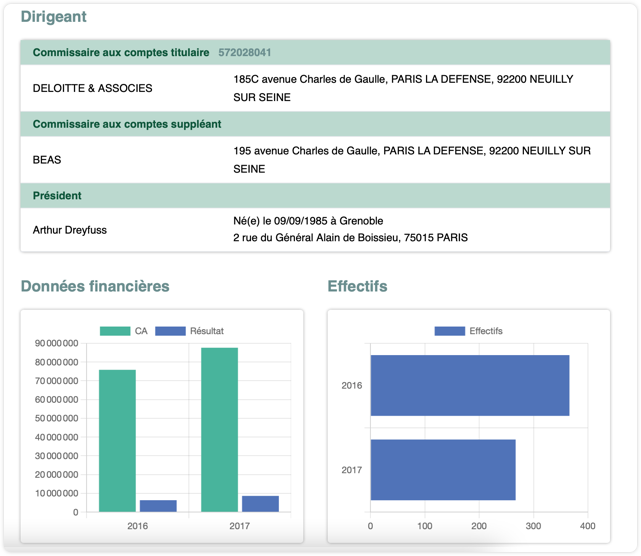This screenshot has width=641, height=556.
Task: Click Arthur Dreyfuss president name
Action: click(x=70, y=230)
